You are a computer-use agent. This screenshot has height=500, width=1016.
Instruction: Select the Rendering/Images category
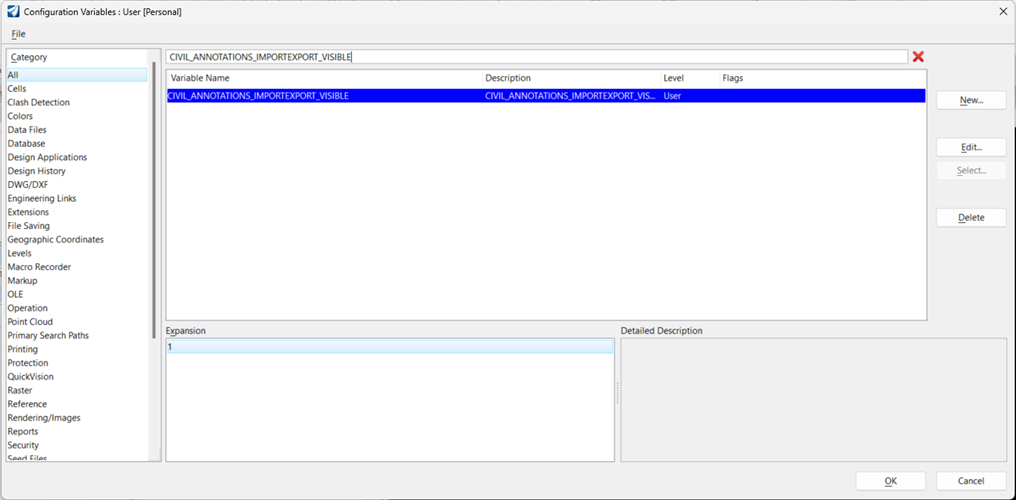[x=43, y=418]
